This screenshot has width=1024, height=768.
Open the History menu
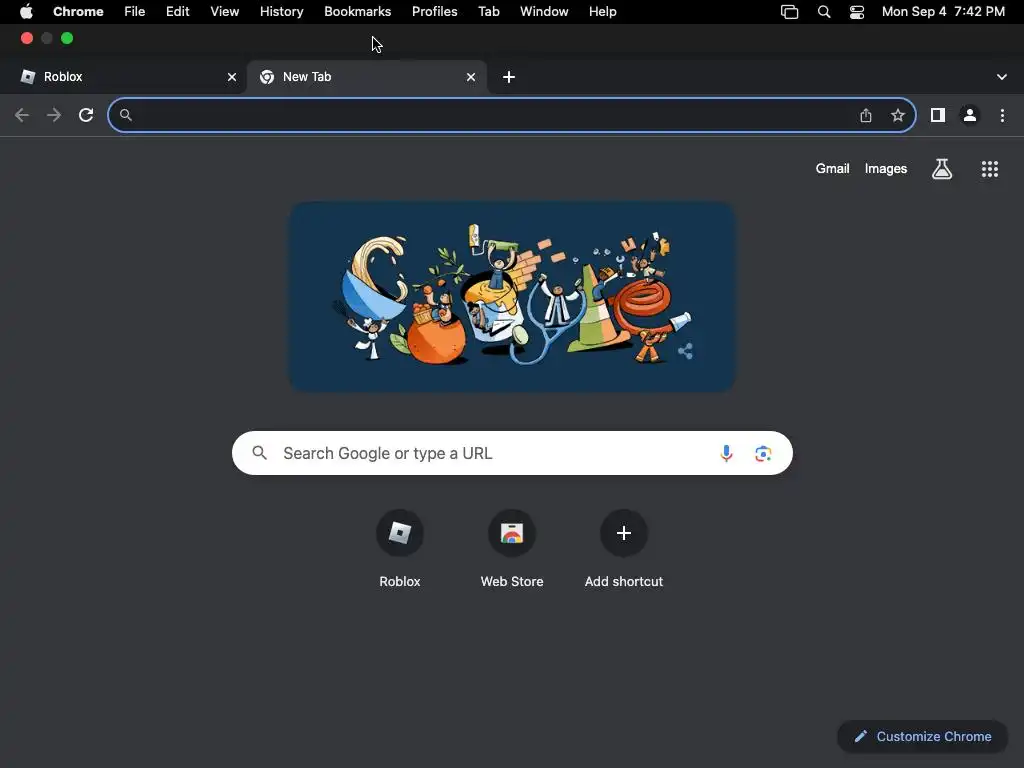click(x=281, y=12)
